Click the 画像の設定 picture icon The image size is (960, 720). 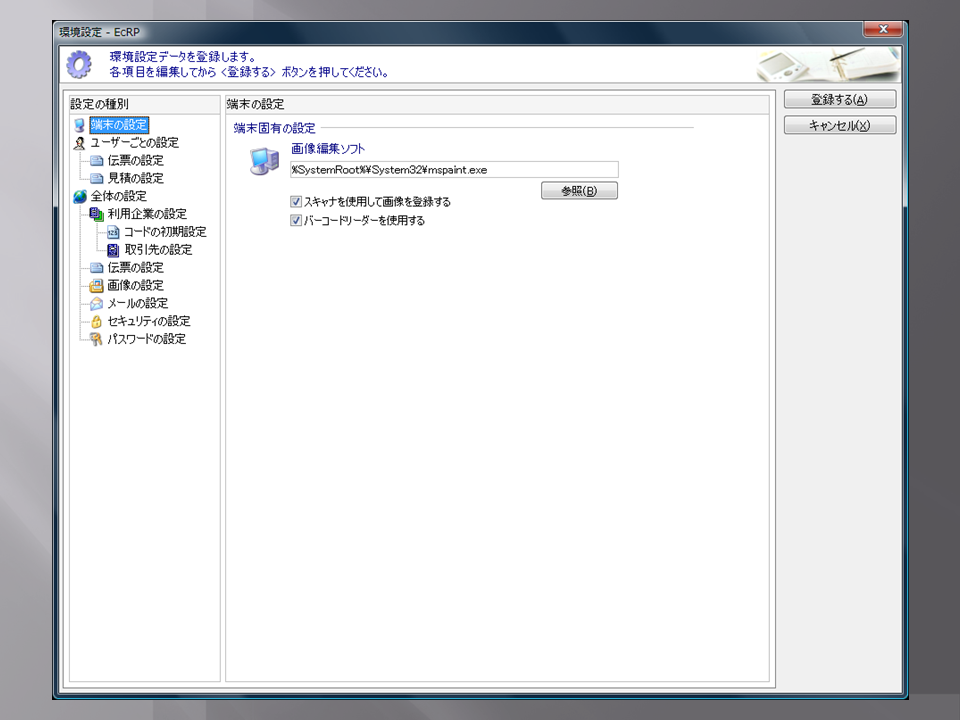[96, 286]
